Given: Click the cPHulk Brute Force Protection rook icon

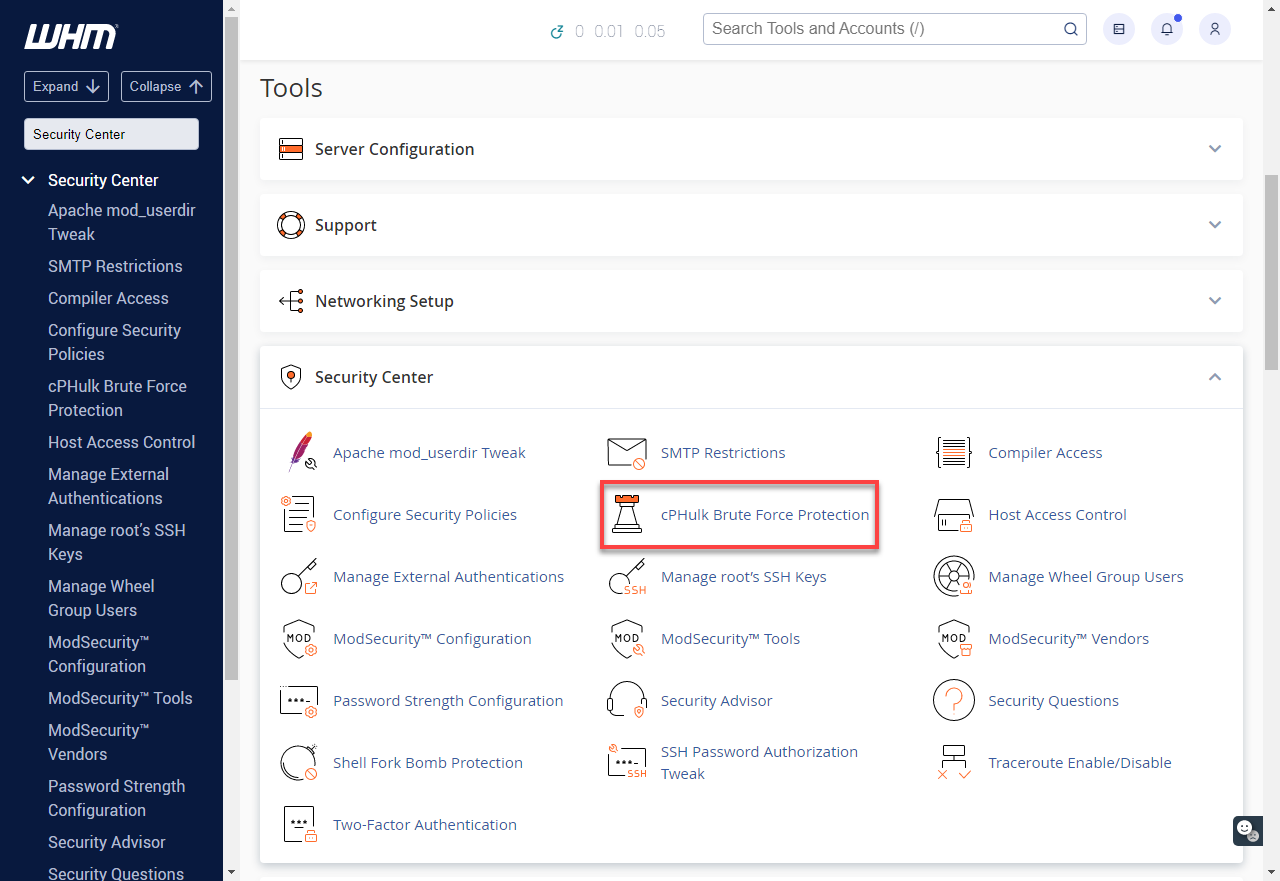Looking at the screenshot, I should (x=627, y=514).
